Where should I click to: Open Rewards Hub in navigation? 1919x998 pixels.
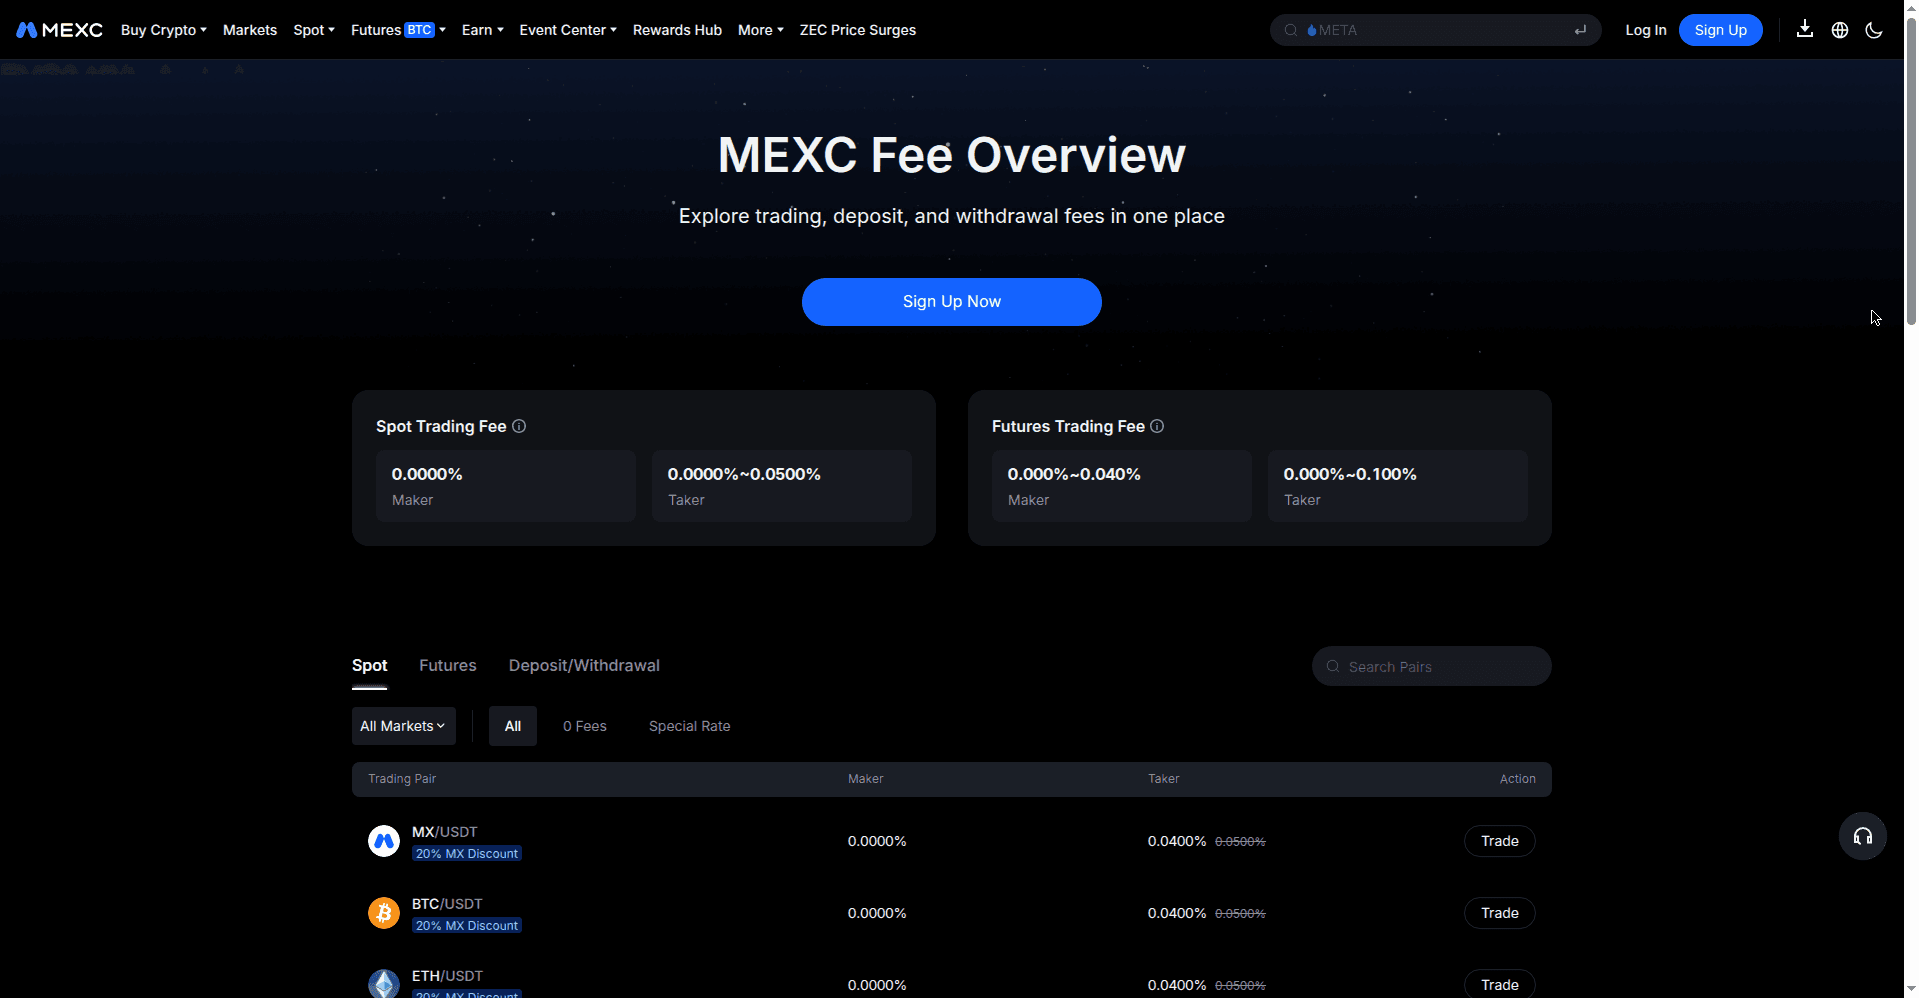pyautogui.click(x=677, y=30)
